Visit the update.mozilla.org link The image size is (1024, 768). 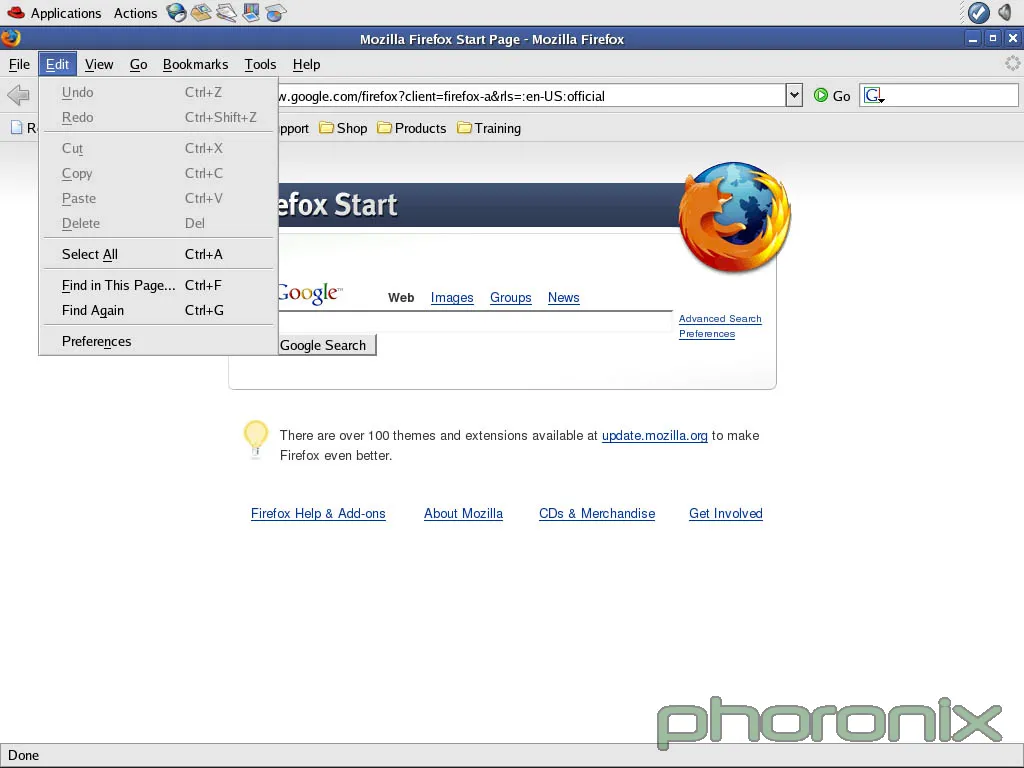point(654,436)
